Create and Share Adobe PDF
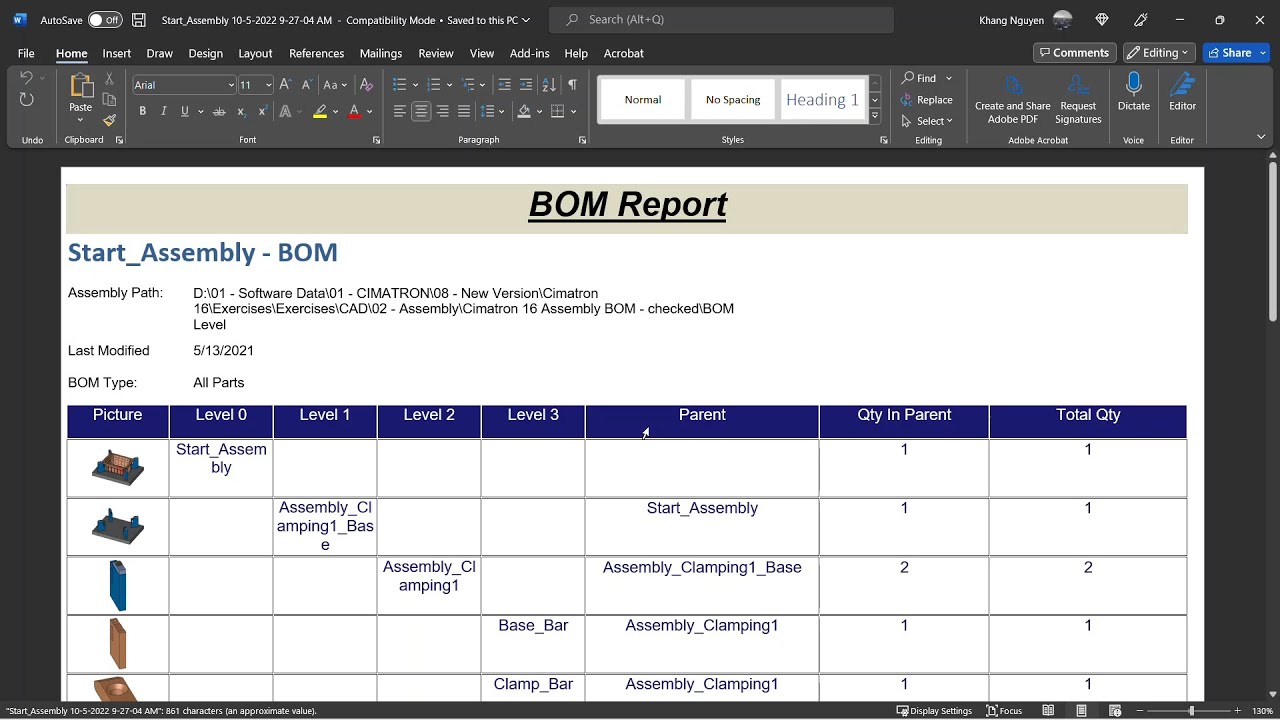The image size is (1280, 720). [1013, 99]
